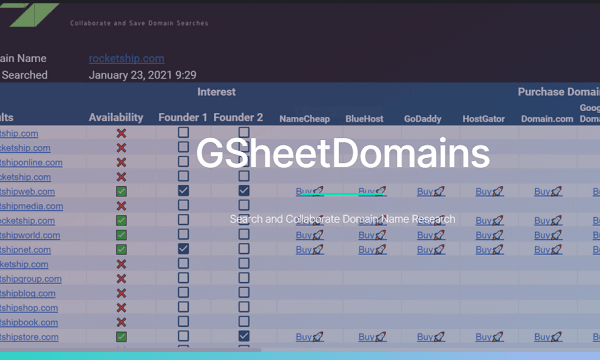
Task: Check Founder 1 box for tshipstore.com
Action: (183, 336)
